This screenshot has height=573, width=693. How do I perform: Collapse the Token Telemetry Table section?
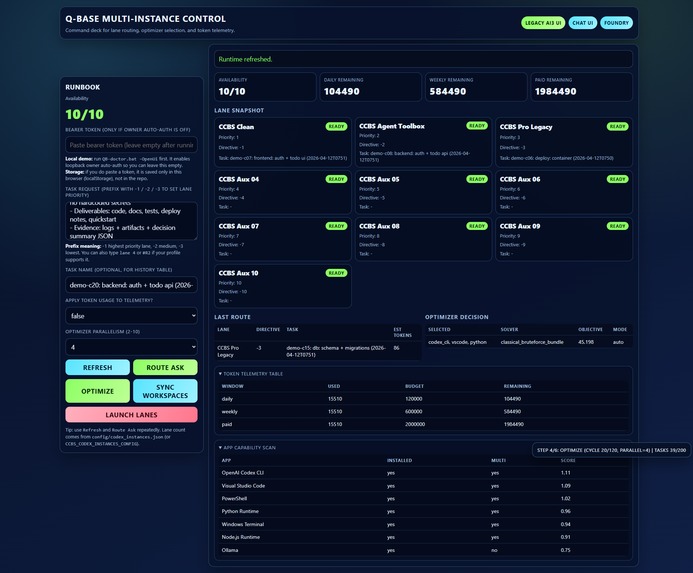click(251, 374)
